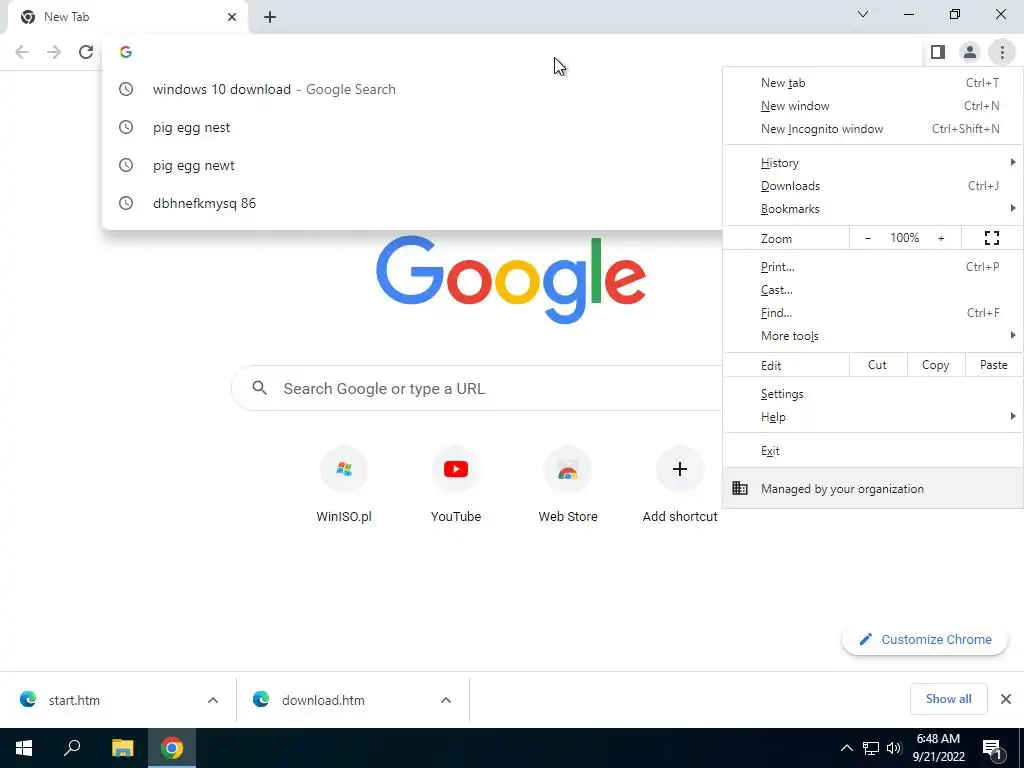Increase zoom with plus button

point(941,238)
